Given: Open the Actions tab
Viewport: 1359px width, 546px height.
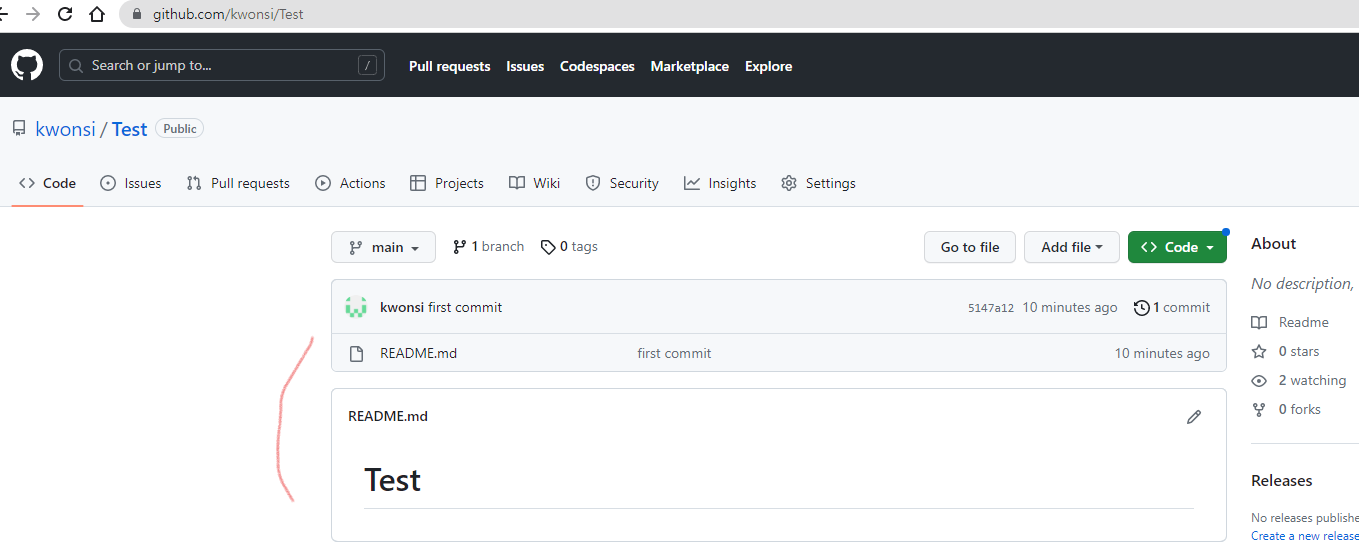Looking at the screenshot, I should [350, 183].
